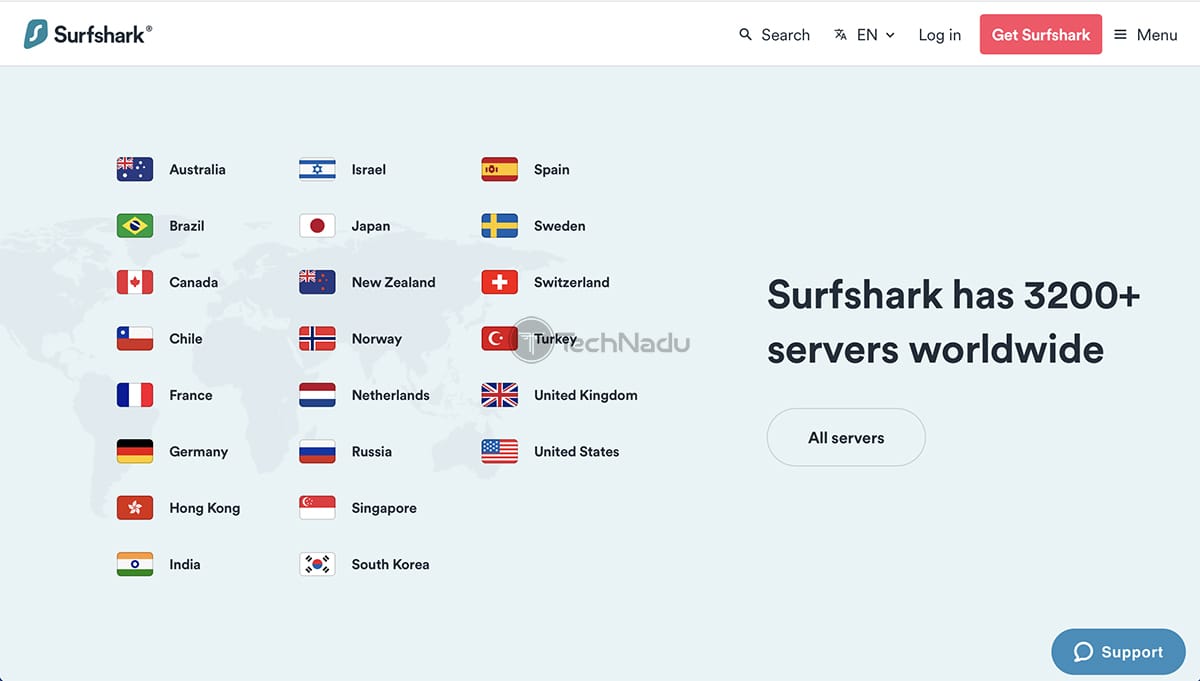
Task: Open the Support chat button
Action: [x=1117, y=652]
